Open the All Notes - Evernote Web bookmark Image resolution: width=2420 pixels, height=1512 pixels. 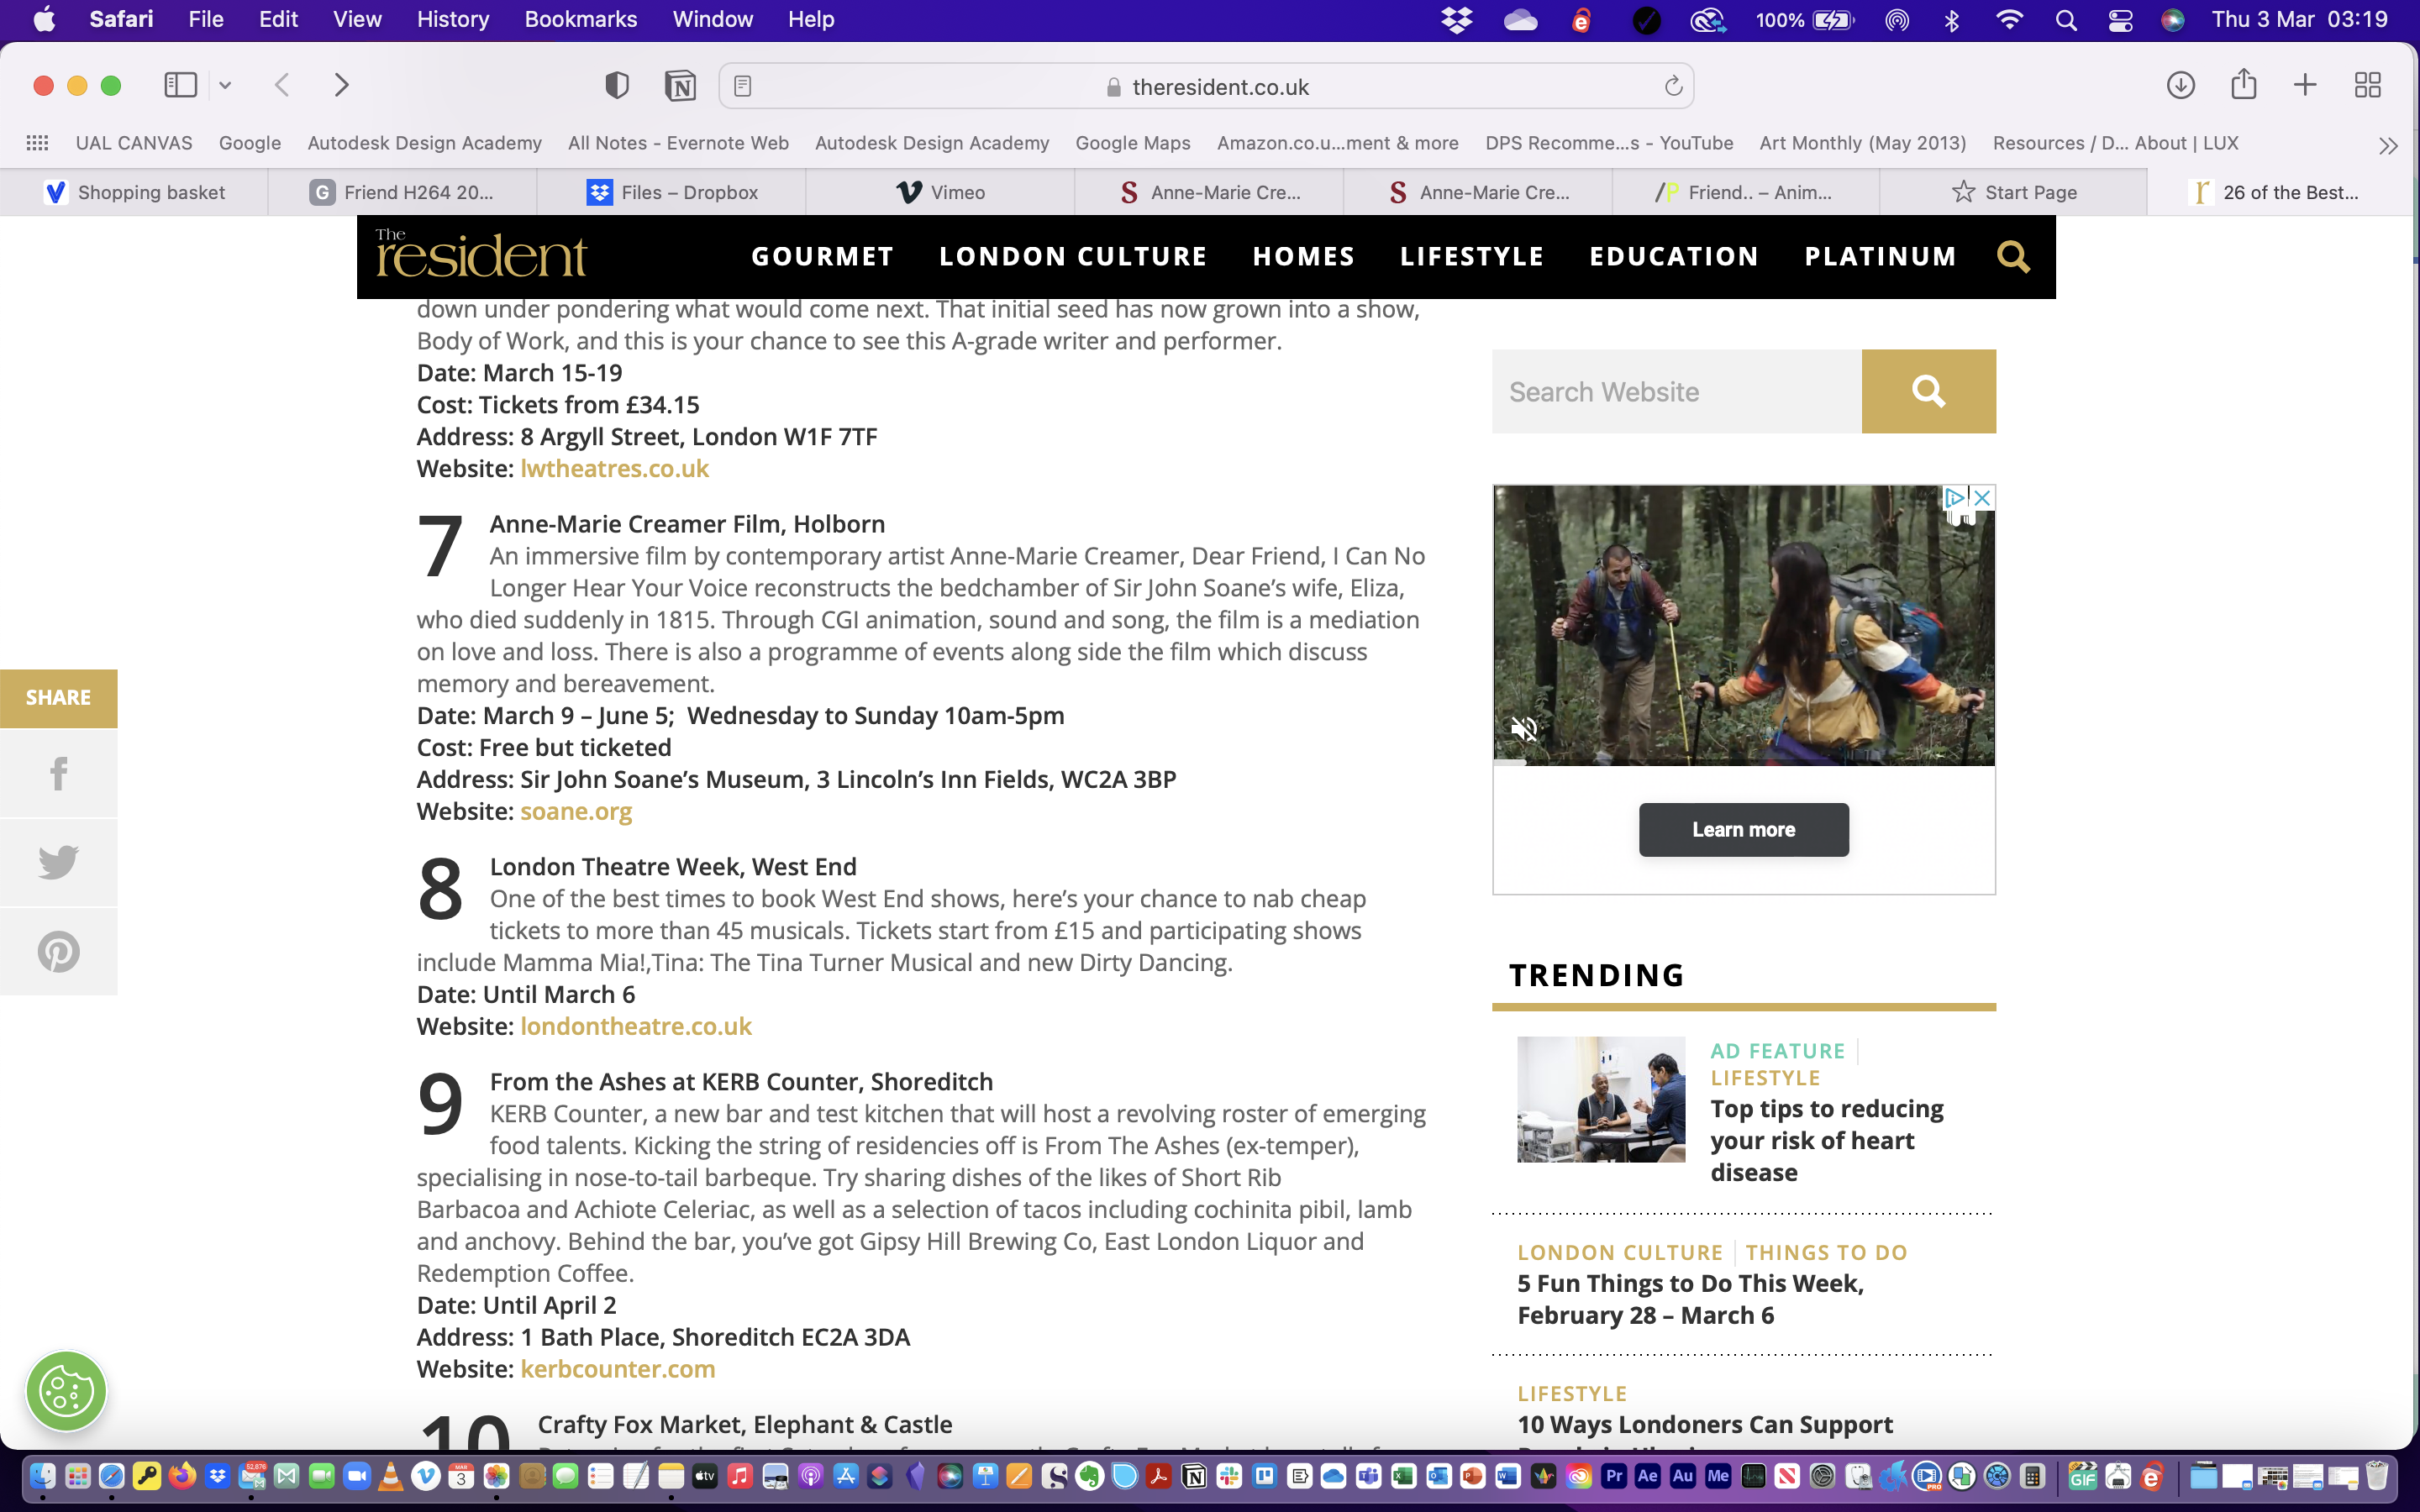[678, 143]
